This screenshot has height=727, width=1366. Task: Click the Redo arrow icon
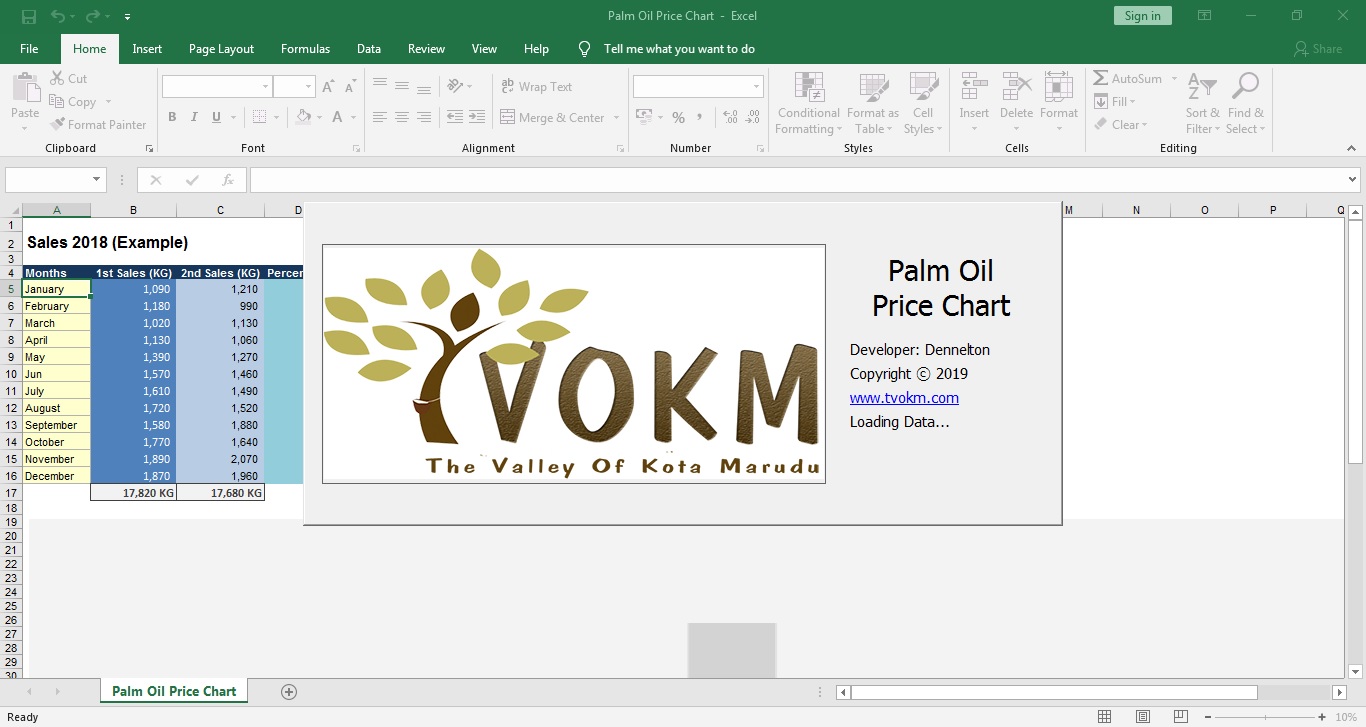tap(93, 16)
